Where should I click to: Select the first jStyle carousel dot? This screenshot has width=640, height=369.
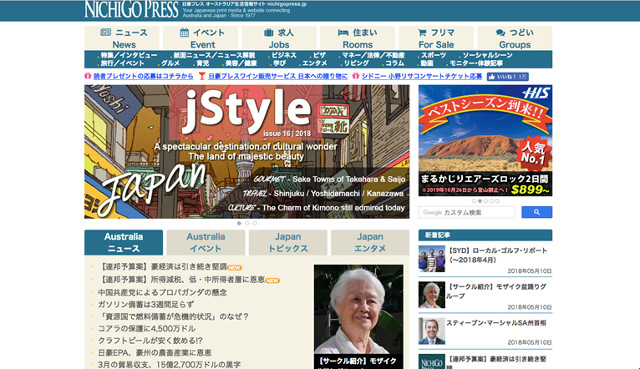pos(239,223)
